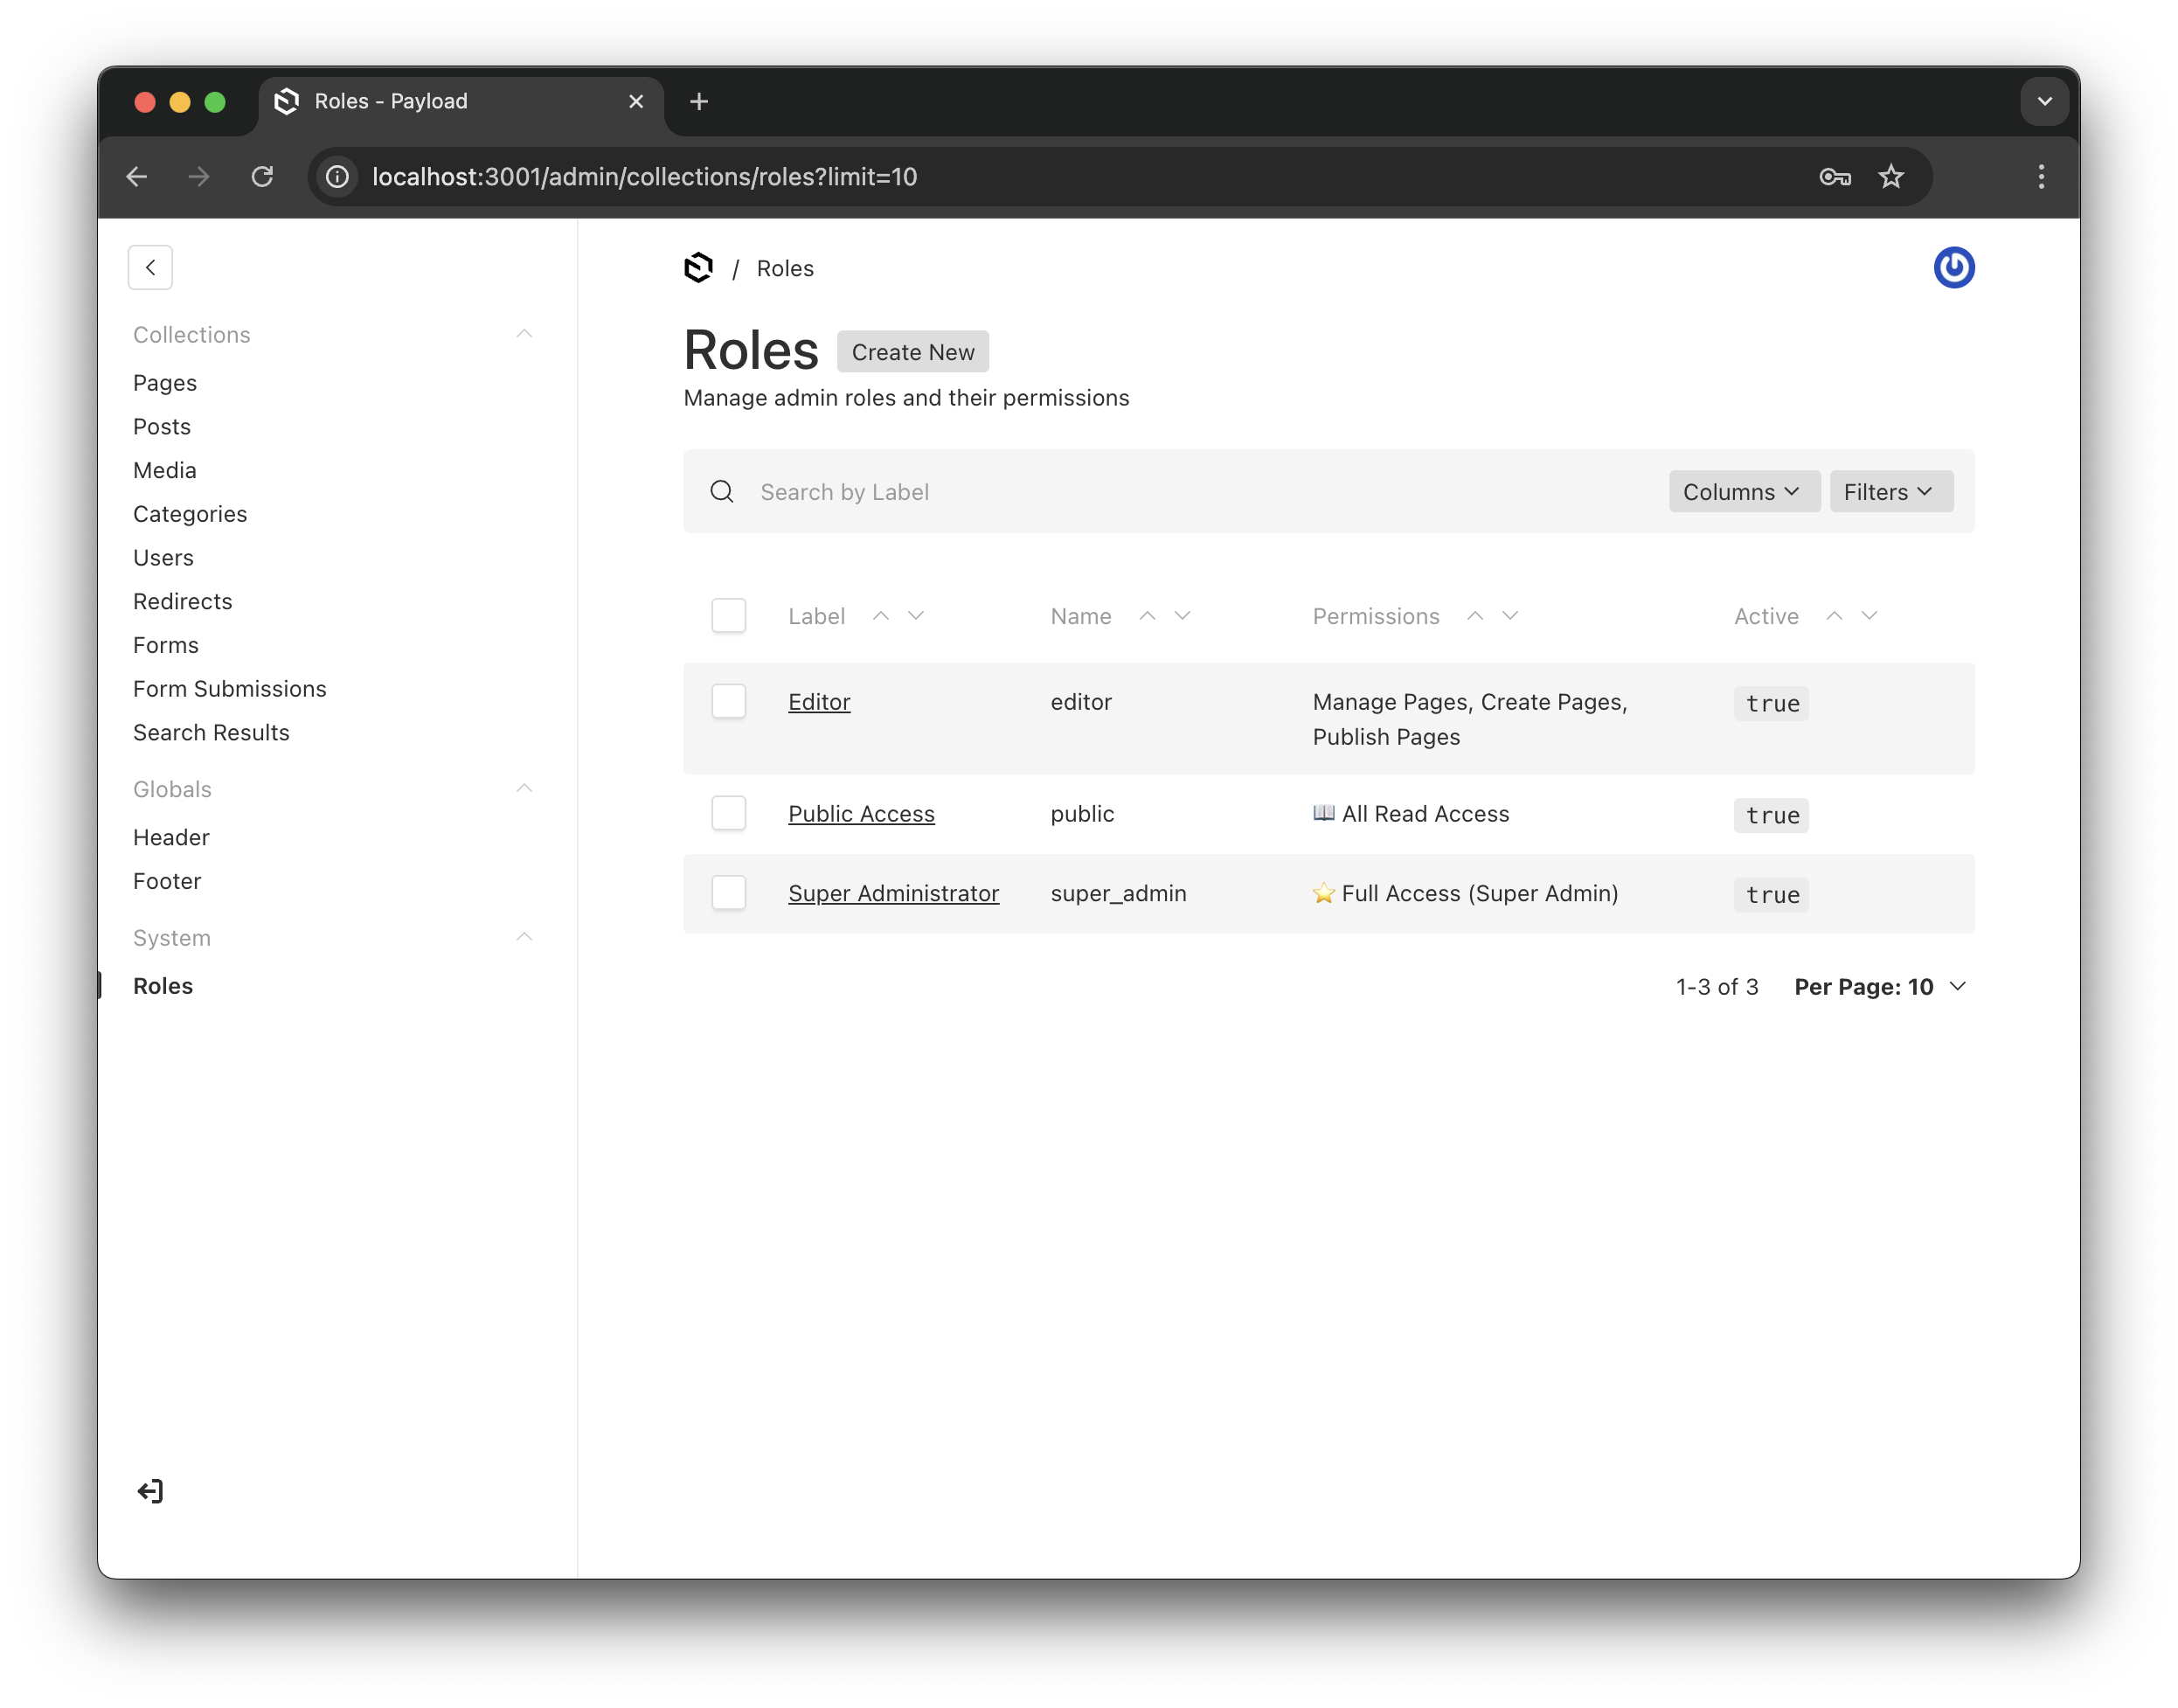This screenshot has height=1708, width=2178.
Task: Navigate to Users in sidebar
Action: click(x=163, y=558)
